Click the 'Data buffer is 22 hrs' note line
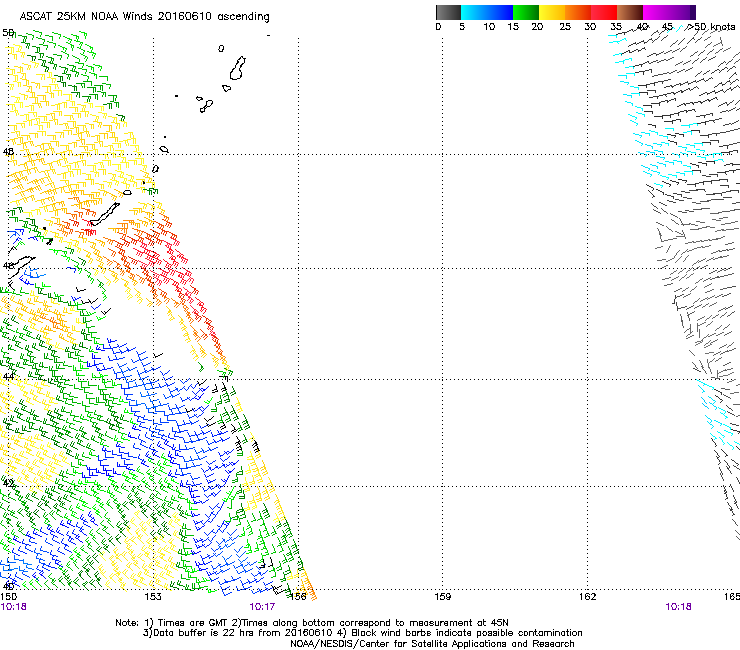Screen dimensions: 740x650 pos(362,633)
